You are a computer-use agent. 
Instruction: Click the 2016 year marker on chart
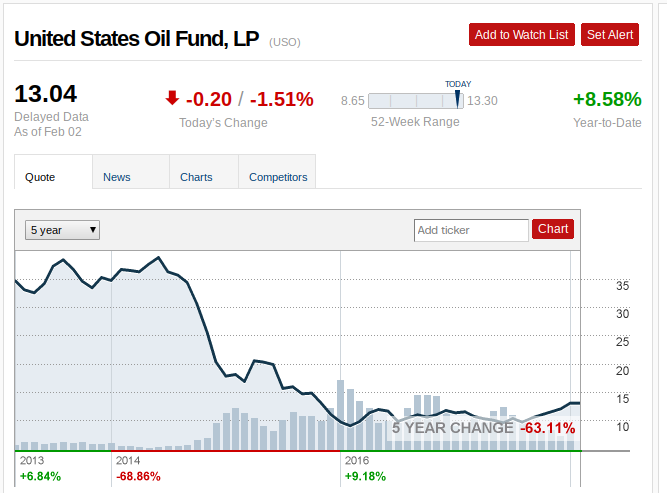(x=356, y=460)
